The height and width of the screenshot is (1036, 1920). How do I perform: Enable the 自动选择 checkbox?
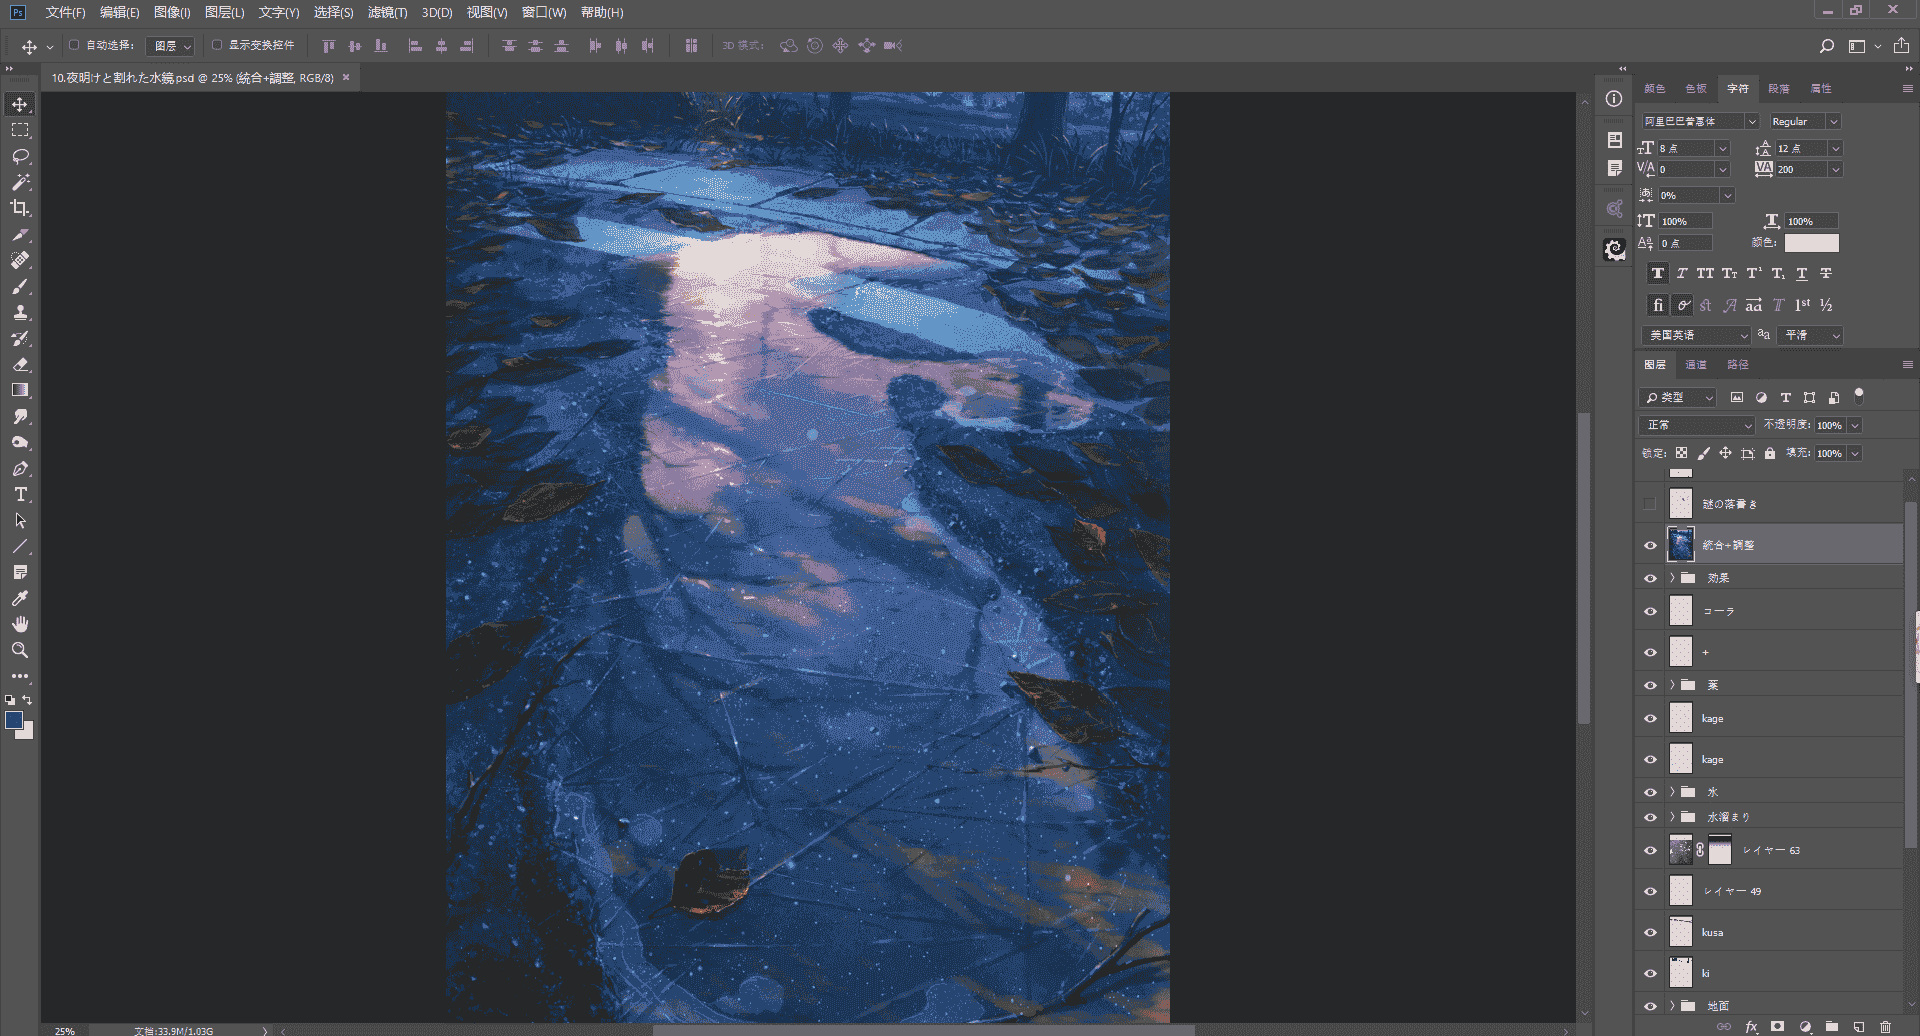click(x=74, y=45)
